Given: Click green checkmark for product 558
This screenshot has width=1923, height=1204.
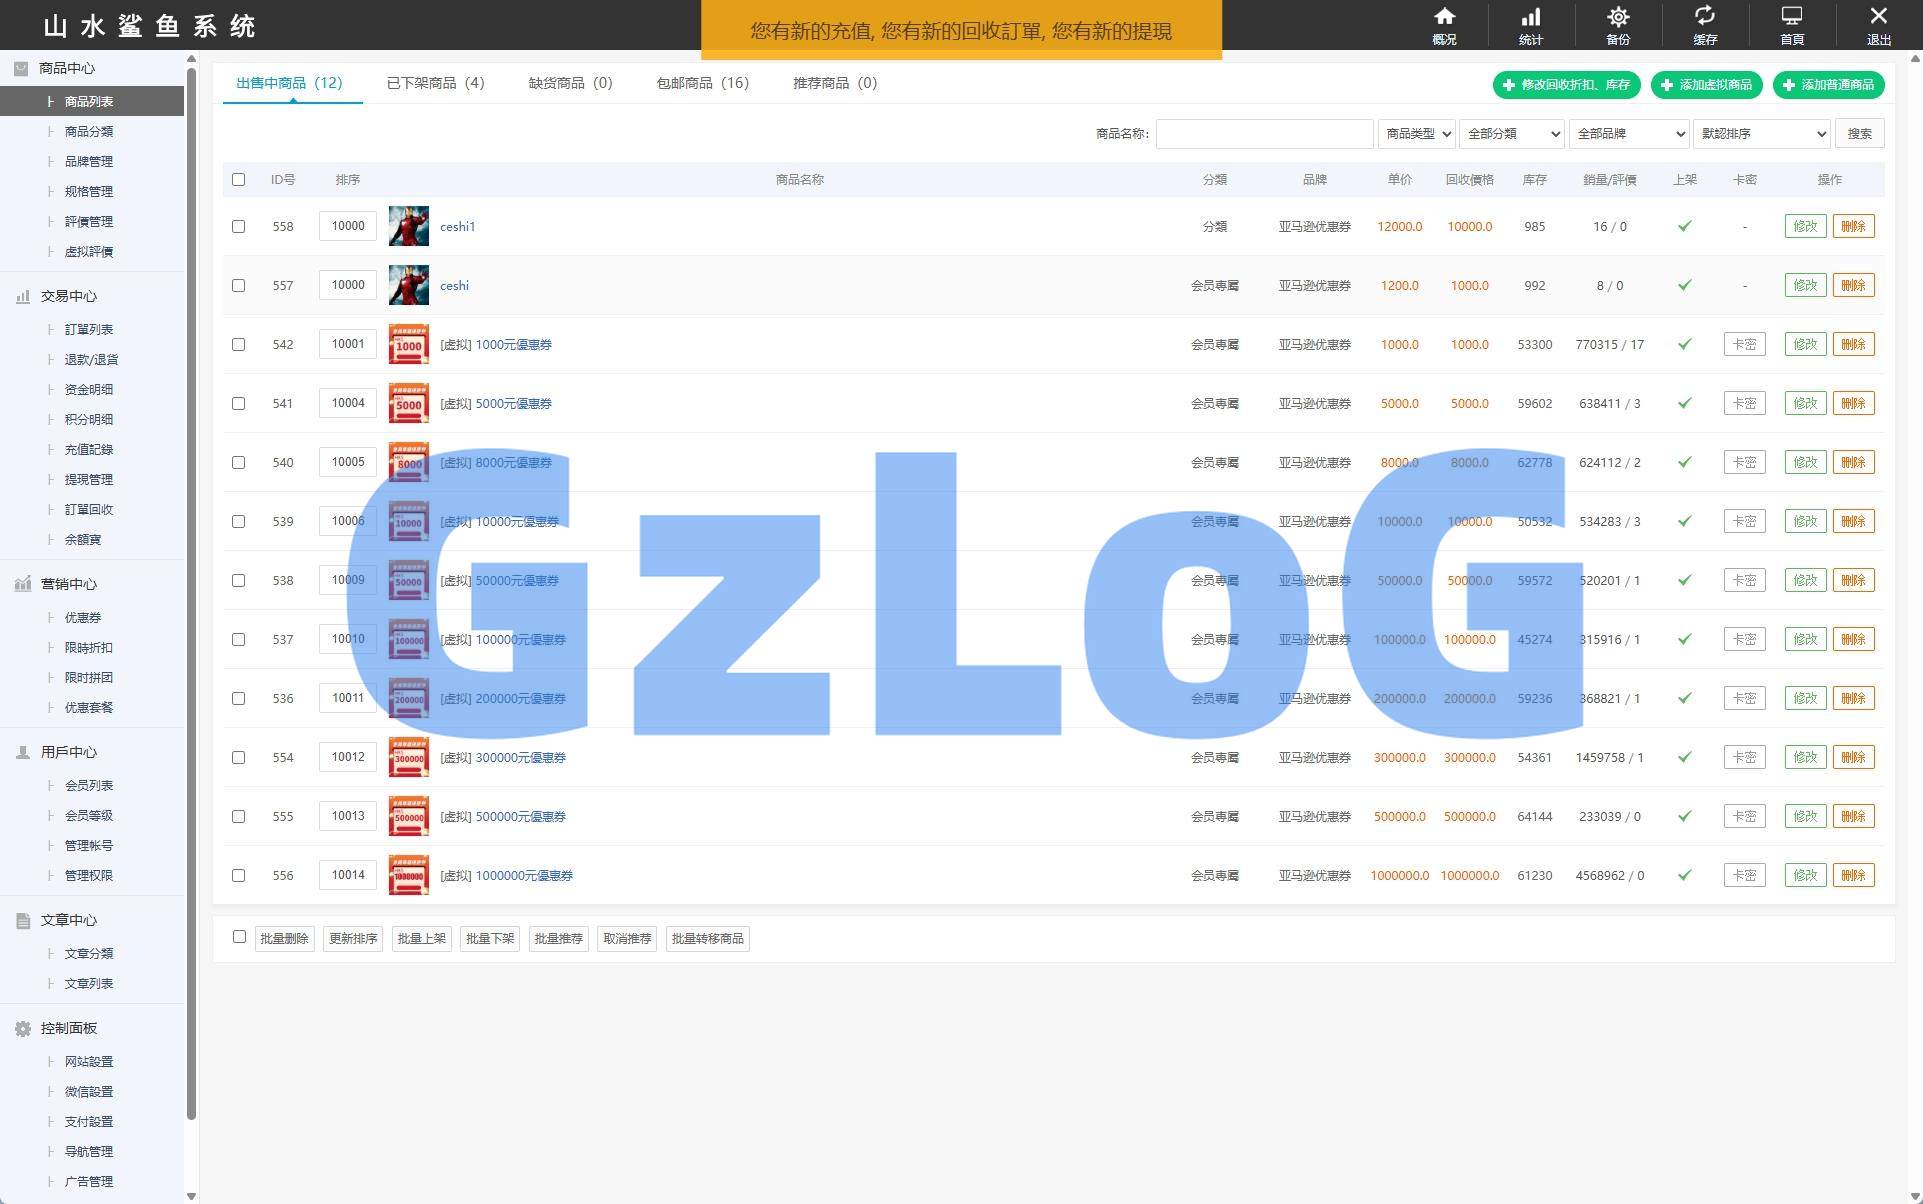Looking at the screenshot, I should 1684,226.
